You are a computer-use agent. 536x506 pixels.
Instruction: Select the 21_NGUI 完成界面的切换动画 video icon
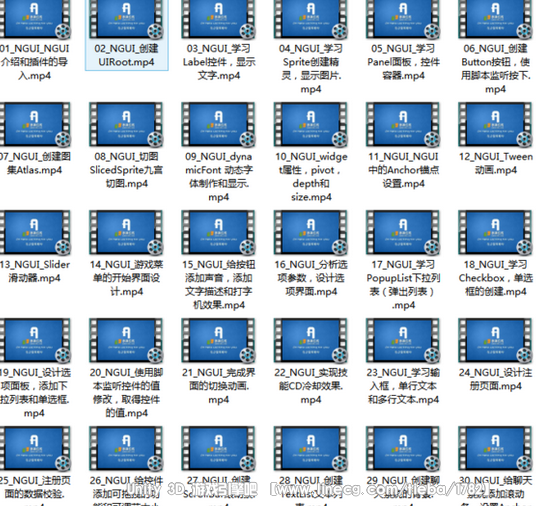(219, 341)
